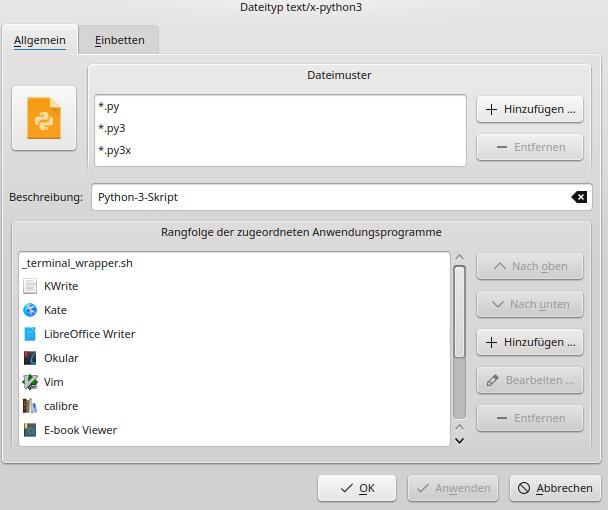The height and width of the screenshot is (510, 608).
Task: Select the KWrite application icon
Action: click(x=30, y=286)
